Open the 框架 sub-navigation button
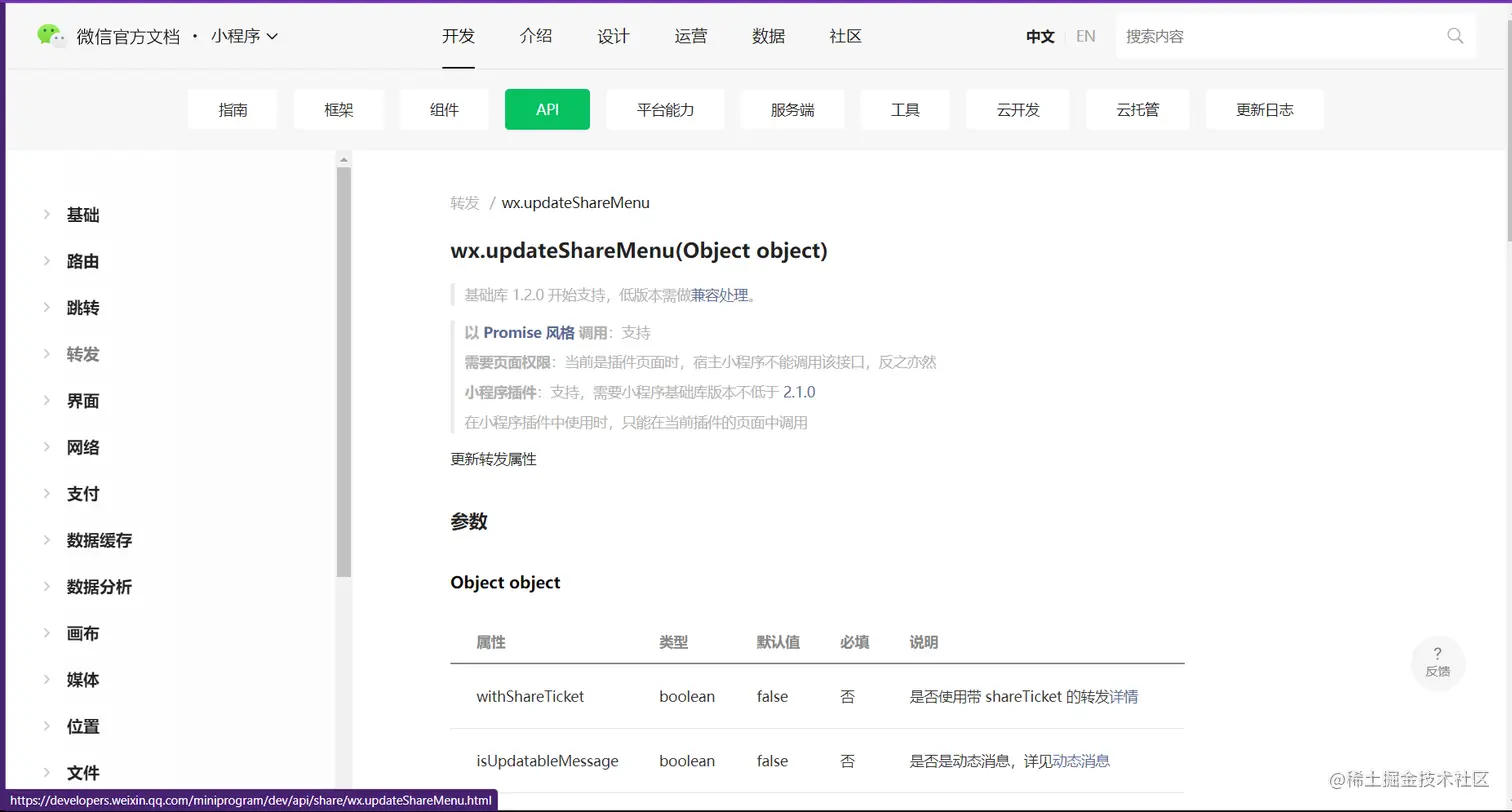 pos(339,110)
